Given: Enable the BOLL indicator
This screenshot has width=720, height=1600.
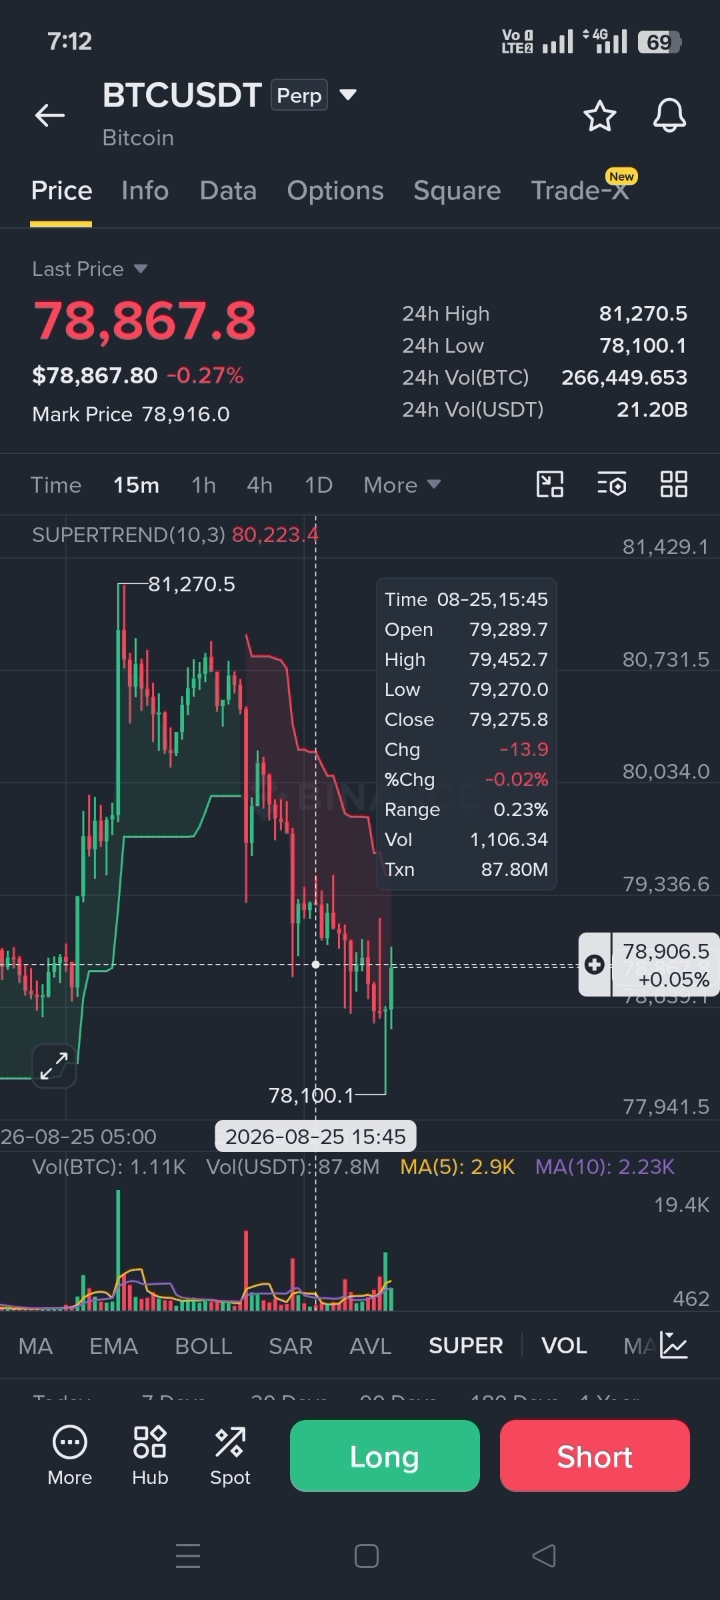Looking at the screenshot, I should (203, 1346).
